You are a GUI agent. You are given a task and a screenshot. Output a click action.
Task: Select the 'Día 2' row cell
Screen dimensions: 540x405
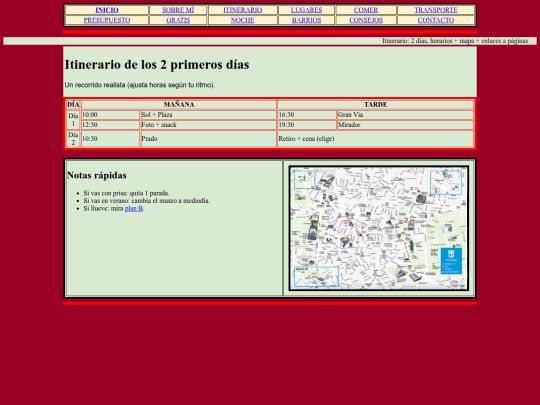tap(73, 138)
